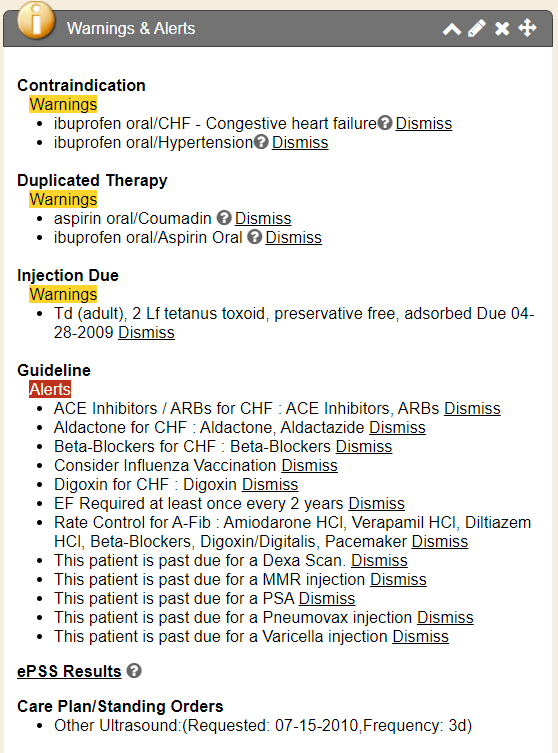Viewport: 558px width, 753px height.
Task: Dismiss the Td tetanus toxoid injection warning
Action: [x=146, y=332]
